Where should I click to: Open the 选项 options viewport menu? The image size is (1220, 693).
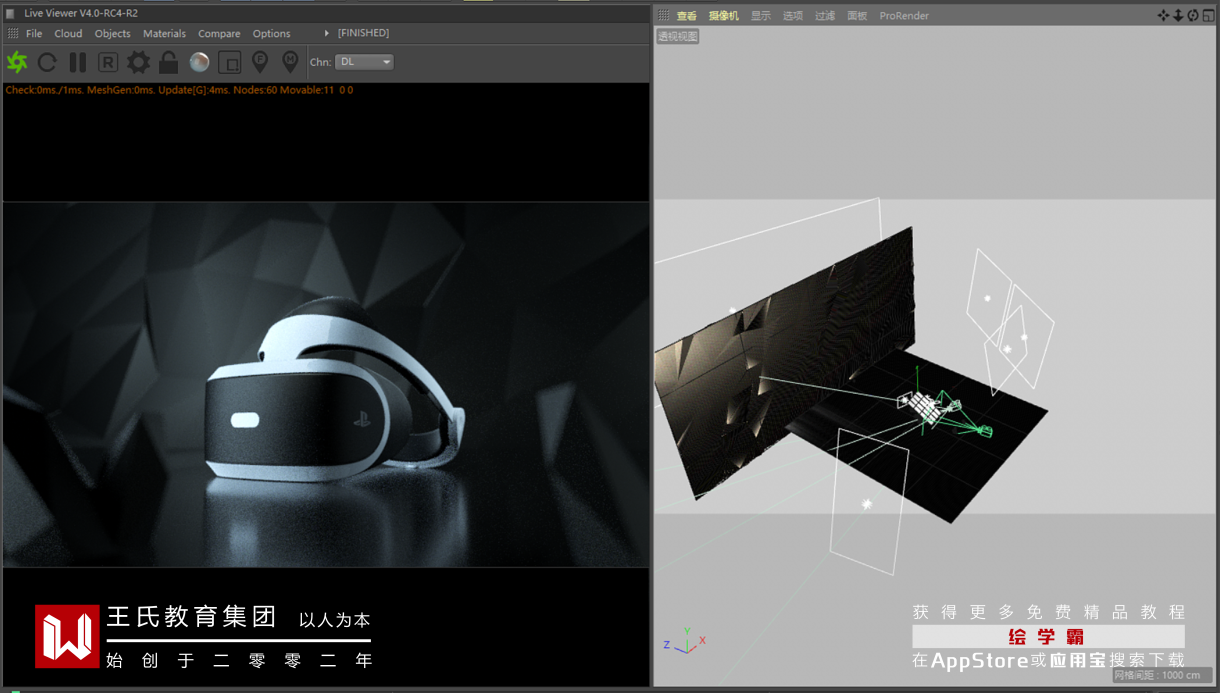coord(793,16)
